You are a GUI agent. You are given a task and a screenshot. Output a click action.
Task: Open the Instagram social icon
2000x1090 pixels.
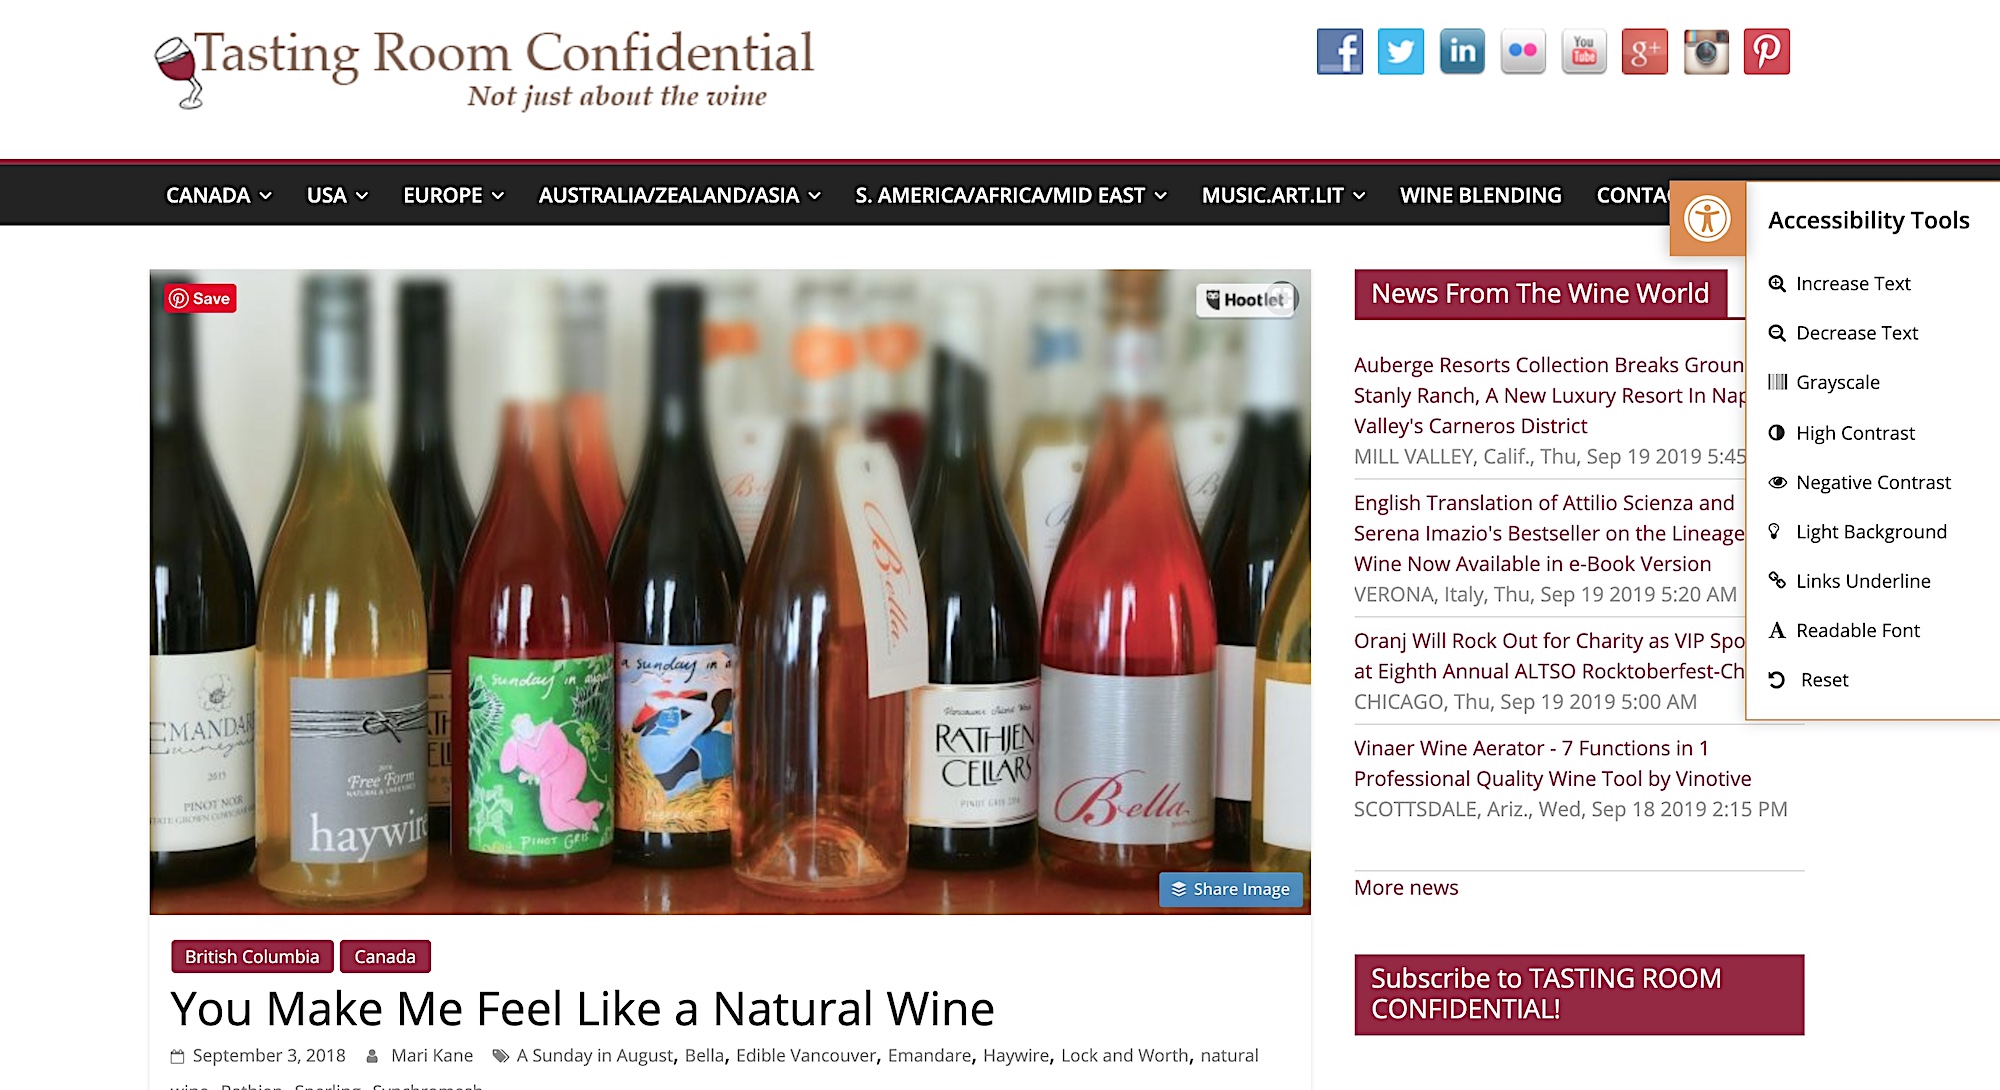click(x=1705, y=52)
